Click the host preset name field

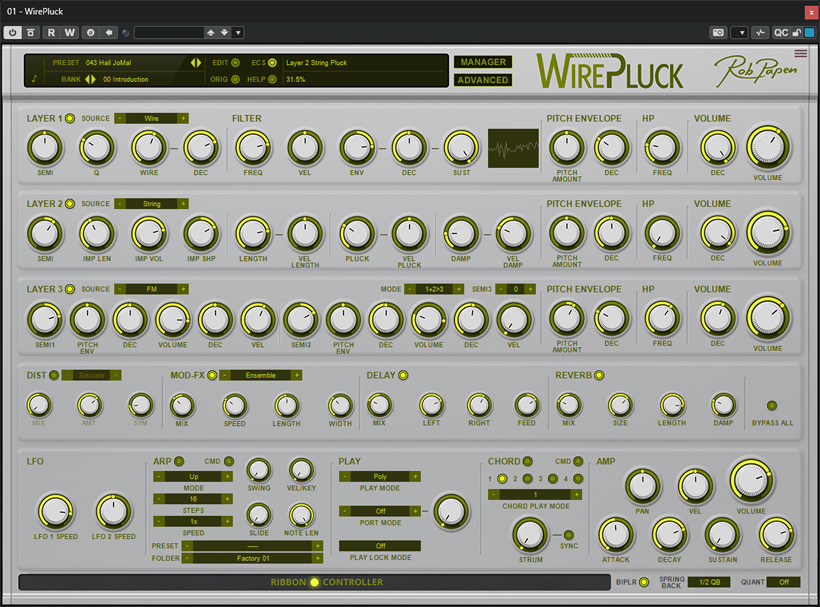coord(169,32)
